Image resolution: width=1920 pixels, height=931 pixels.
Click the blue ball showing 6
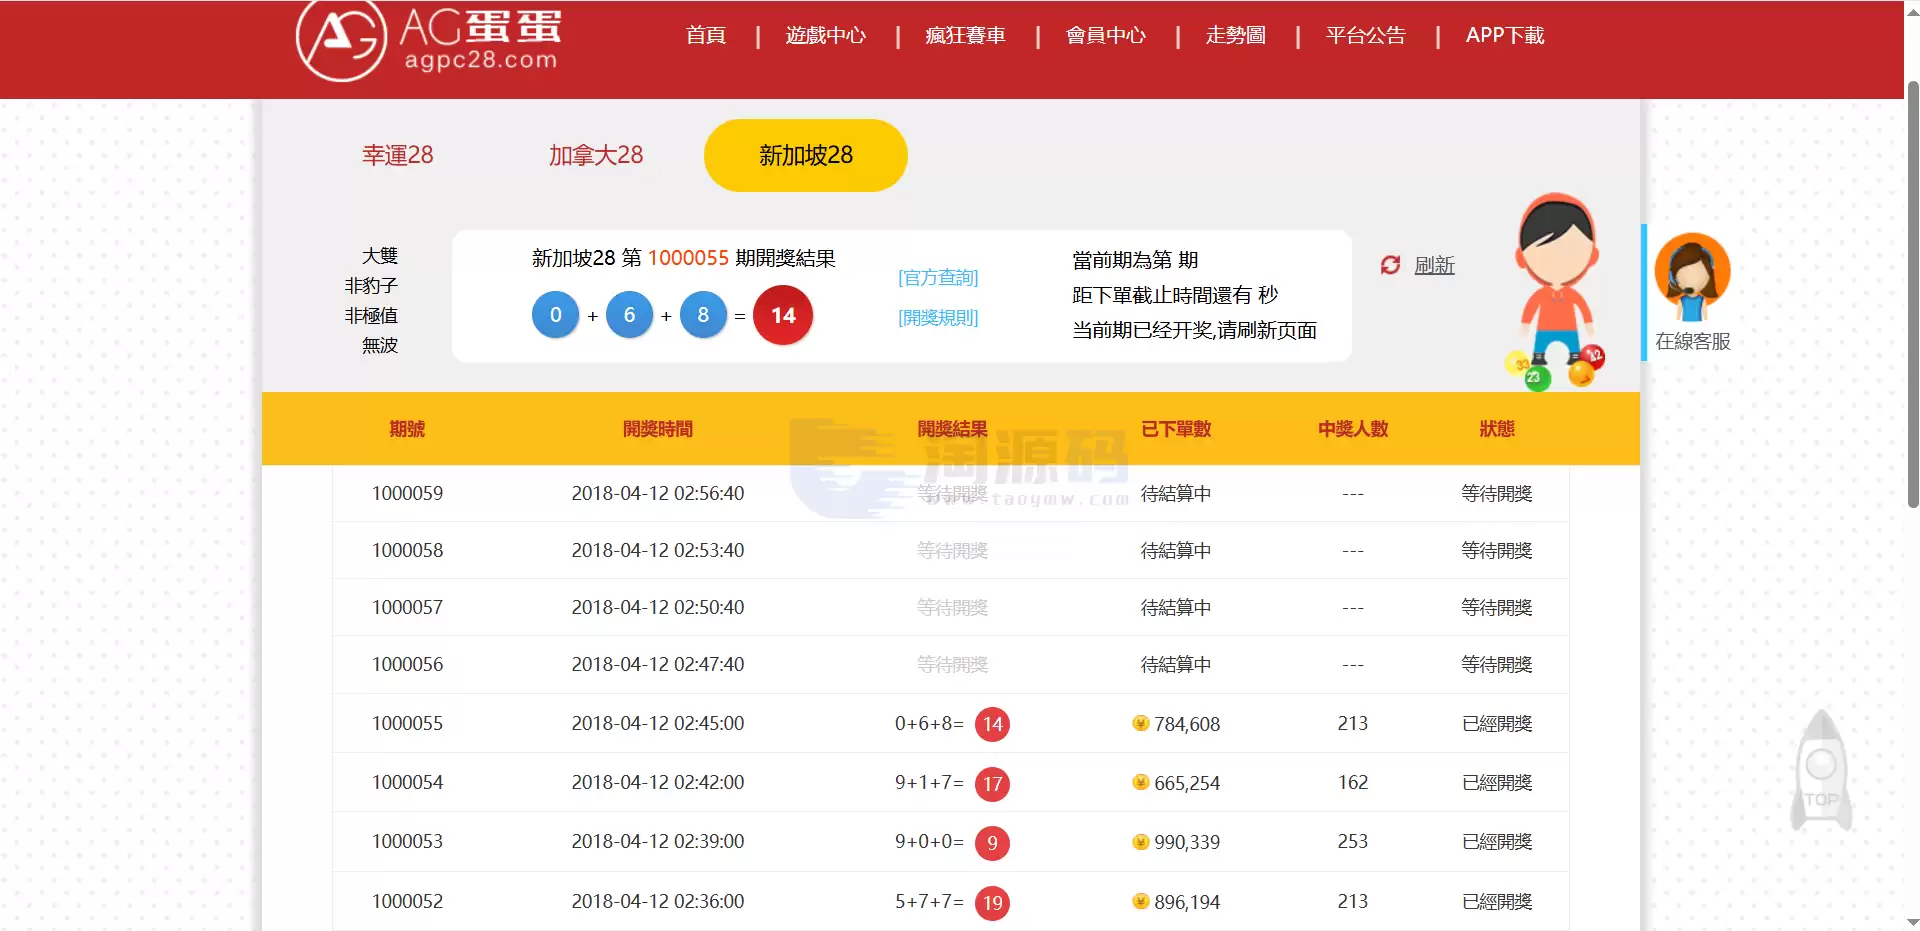[630, 315]
